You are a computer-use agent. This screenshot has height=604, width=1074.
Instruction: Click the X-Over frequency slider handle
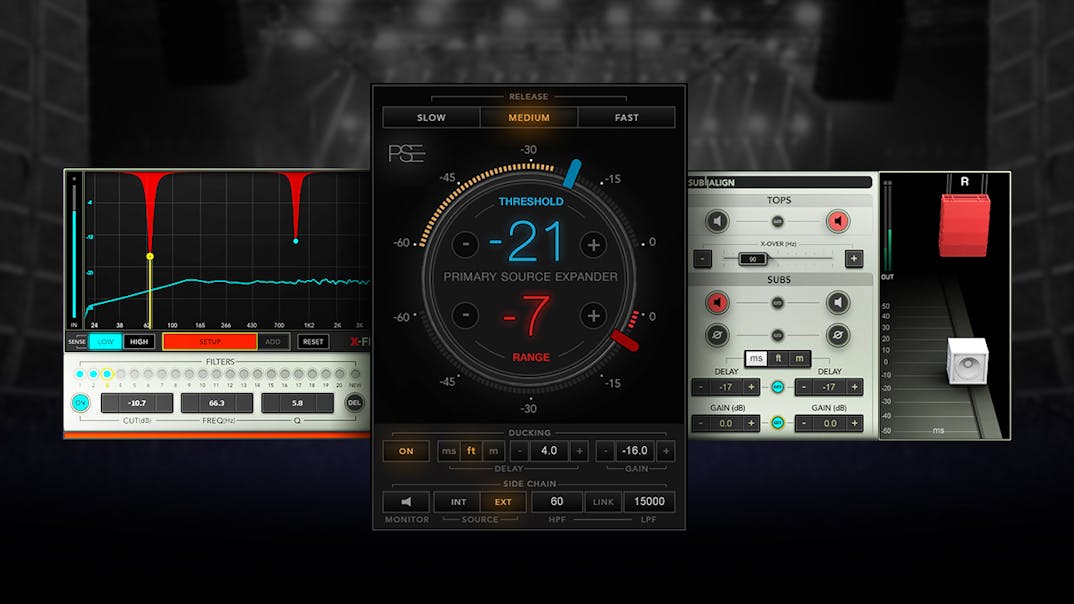752,259
